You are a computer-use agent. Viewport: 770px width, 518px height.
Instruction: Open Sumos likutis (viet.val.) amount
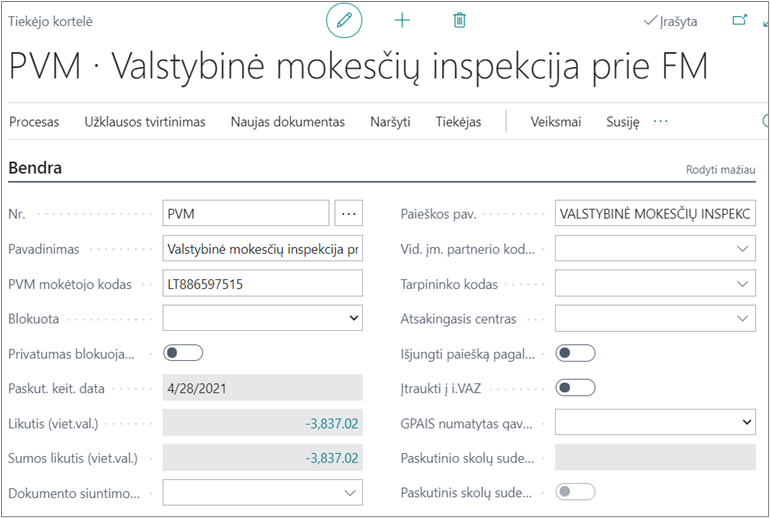(332, 458)
